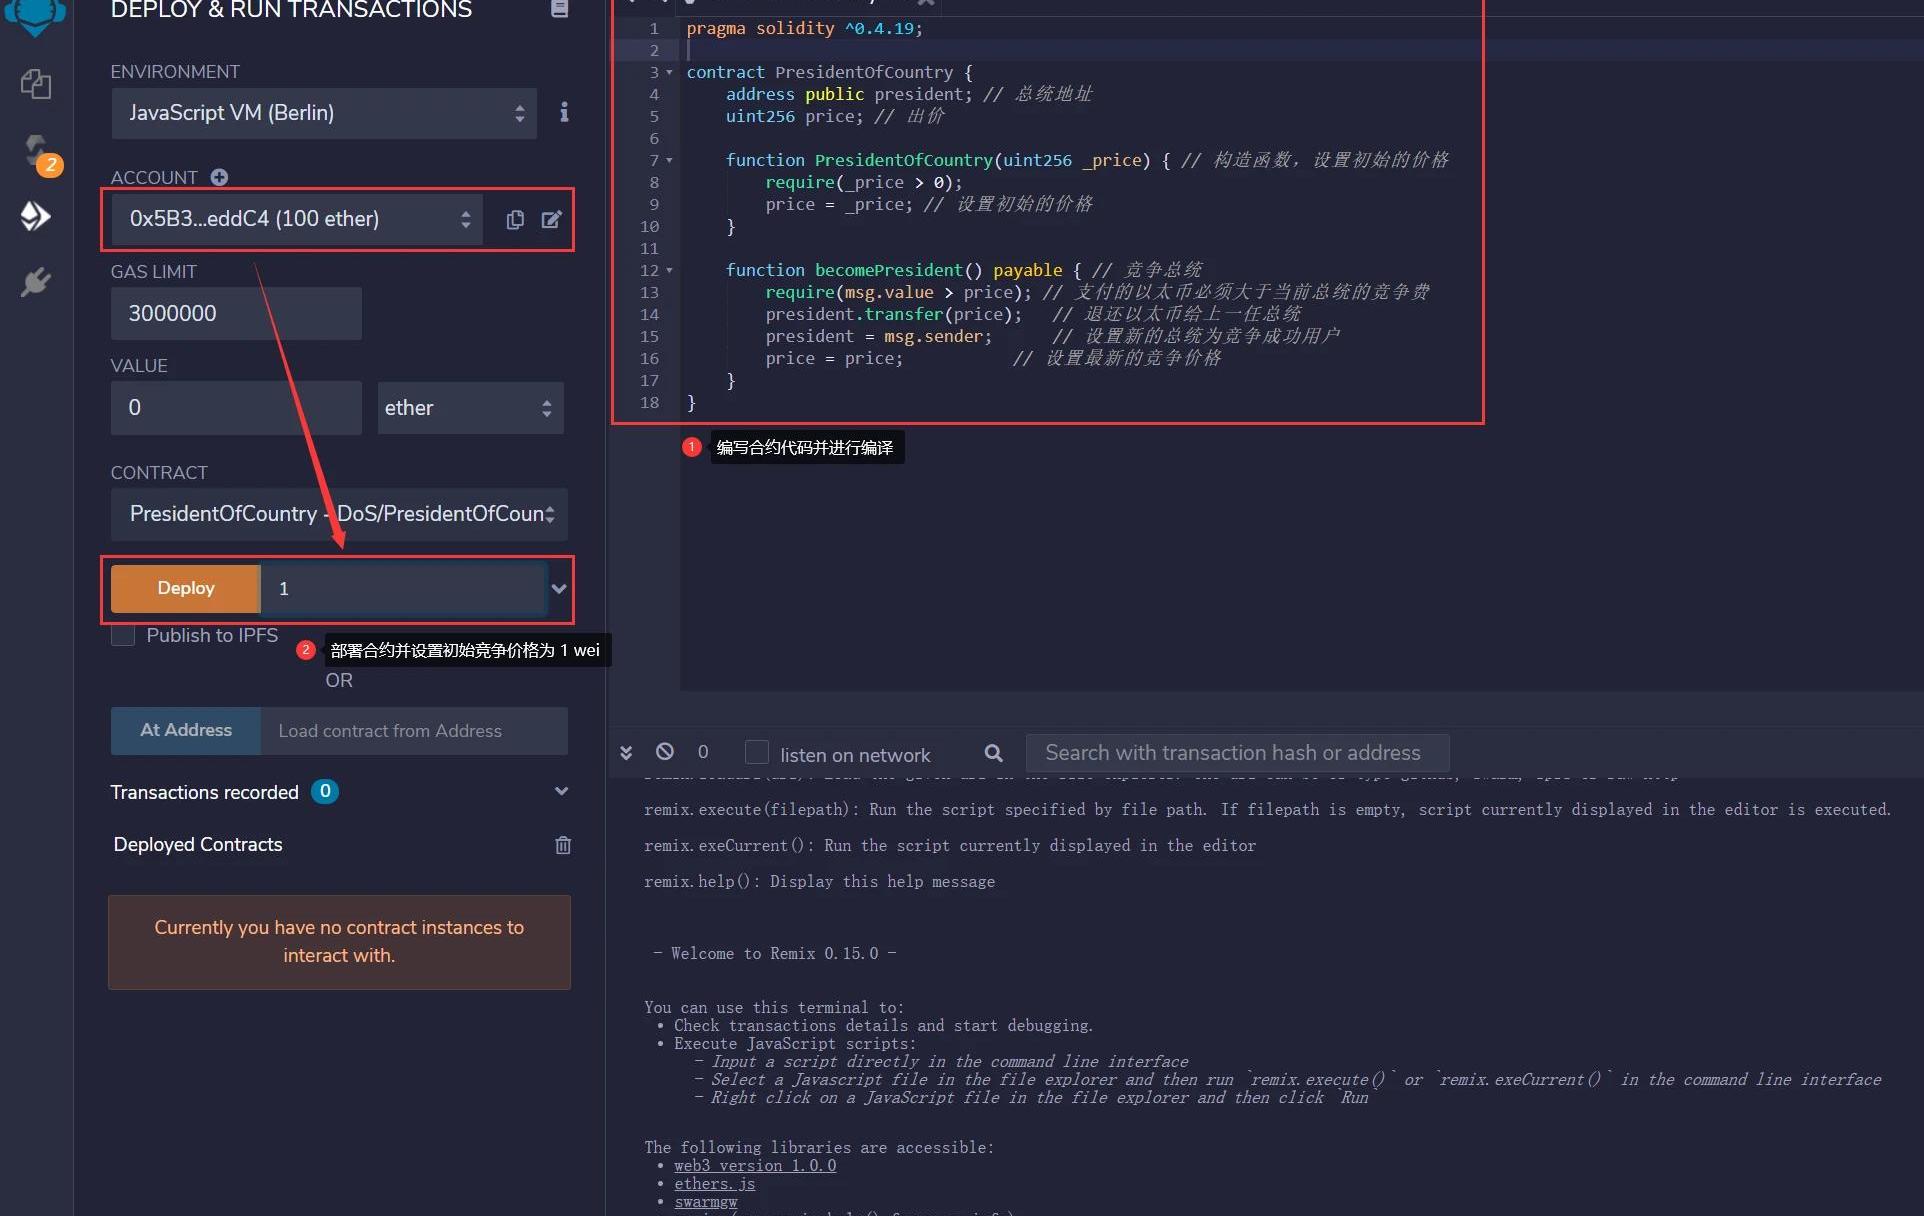Image resolution: width=1924 pixels, height=1216 pixels.
Task: Click the transaction hash search field
Action: coord(1236,753)
